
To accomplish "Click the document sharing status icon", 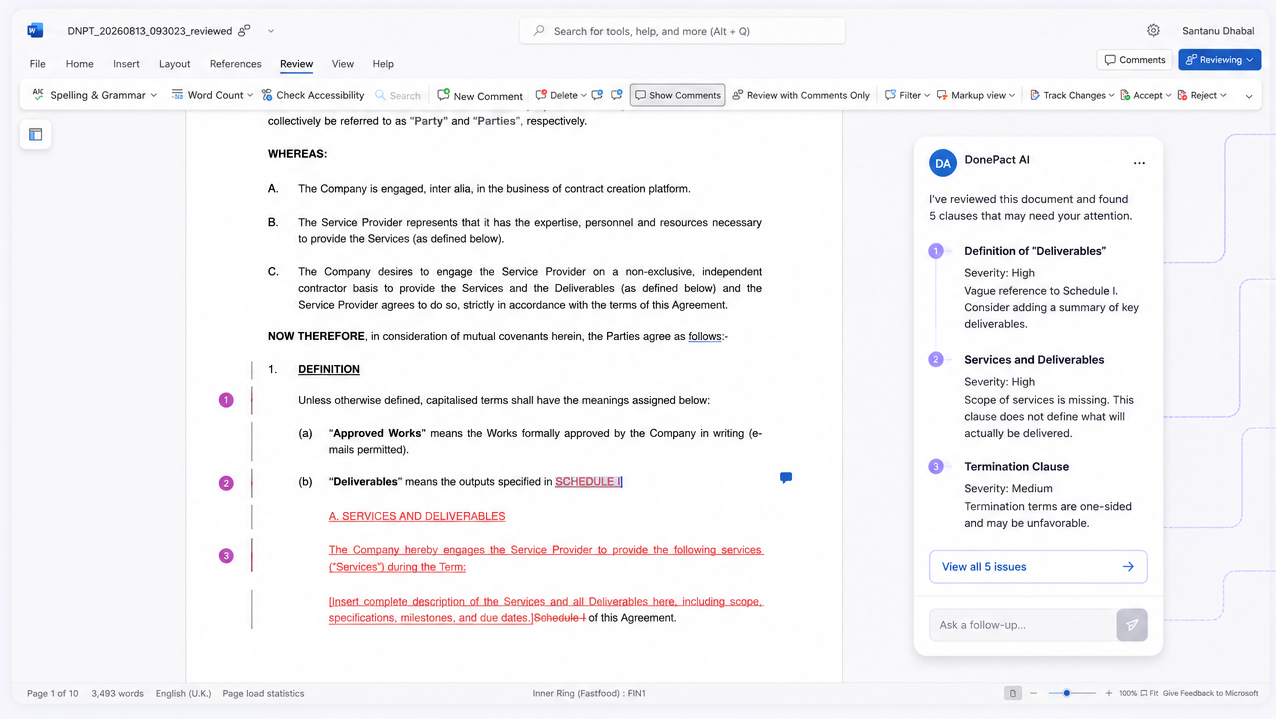I will click(244, 31).
